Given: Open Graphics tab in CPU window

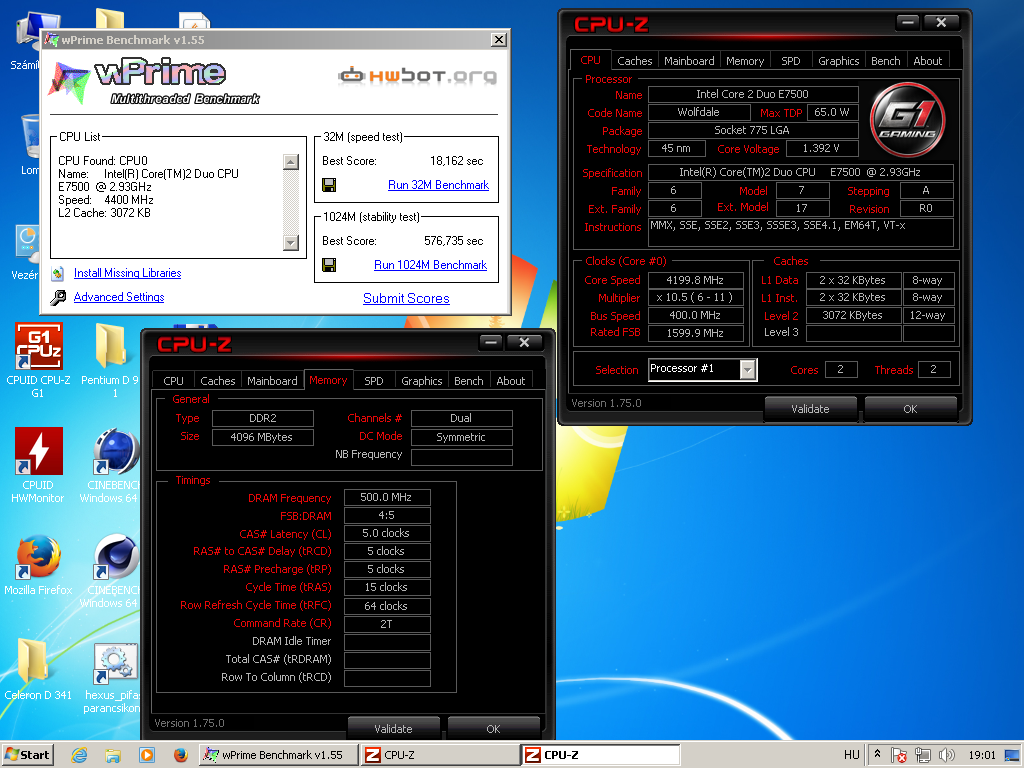Looking at the screenshot, I should 839,61.
